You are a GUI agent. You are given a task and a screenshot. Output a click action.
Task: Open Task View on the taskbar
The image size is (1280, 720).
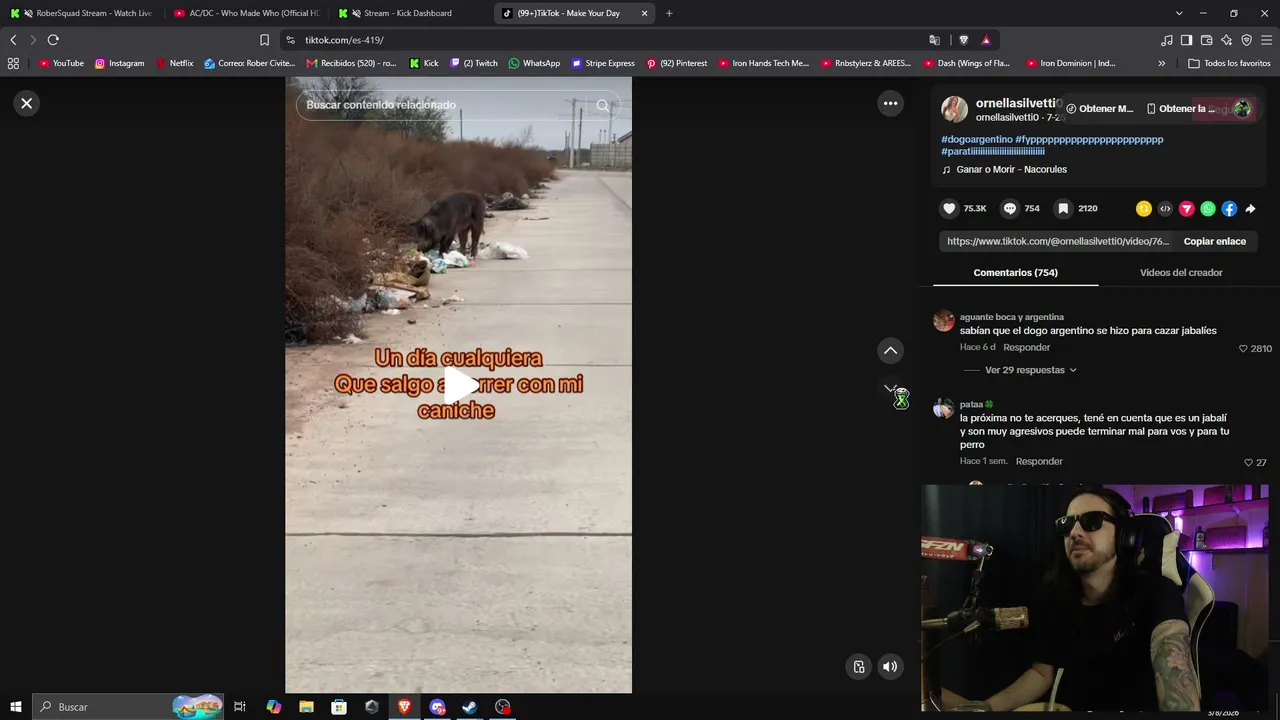coord(240,707)
